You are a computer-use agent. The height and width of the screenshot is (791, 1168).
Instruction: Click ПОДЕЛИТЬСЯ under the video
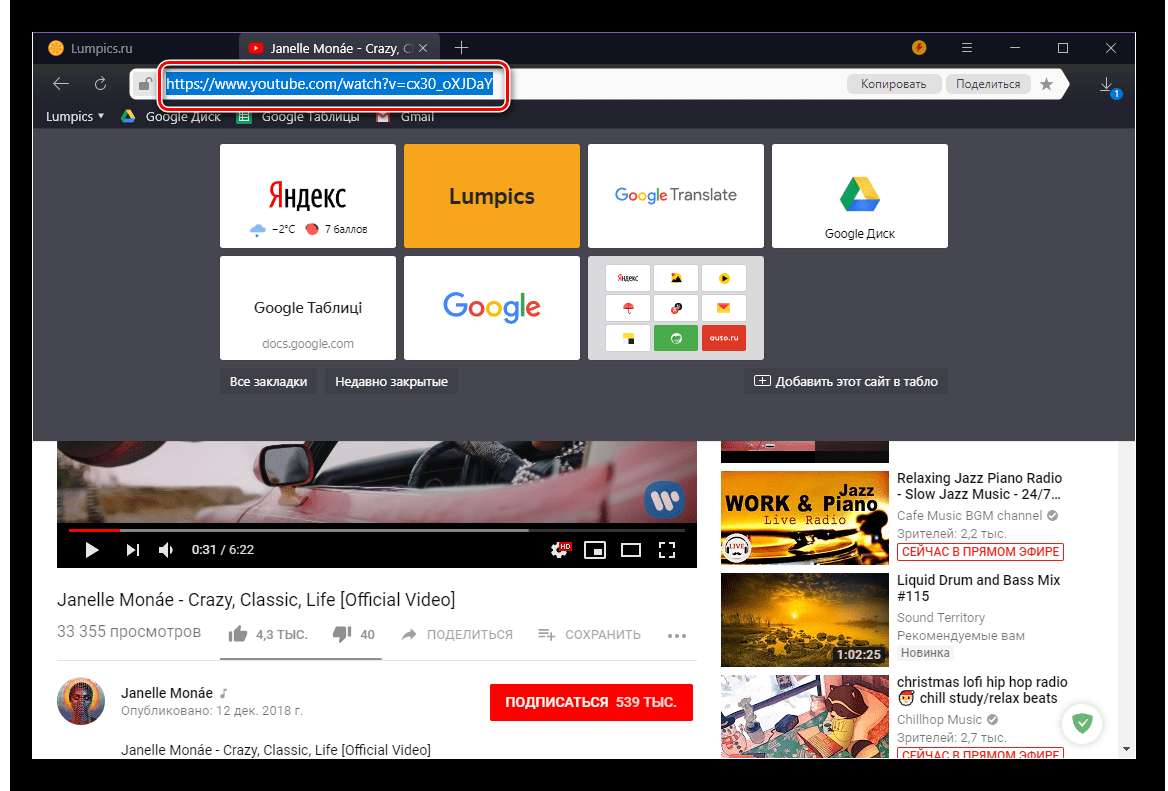tap(457, 635)
